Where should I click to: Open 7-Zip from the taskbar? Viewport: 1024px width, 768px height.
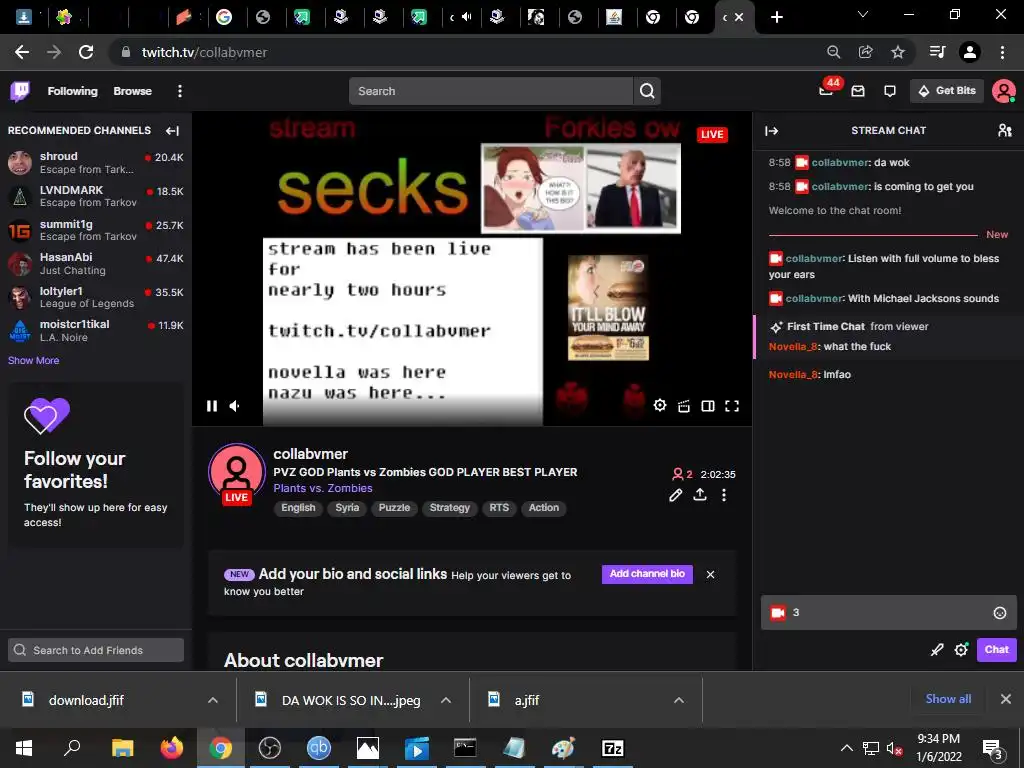(x=613, y=748)
